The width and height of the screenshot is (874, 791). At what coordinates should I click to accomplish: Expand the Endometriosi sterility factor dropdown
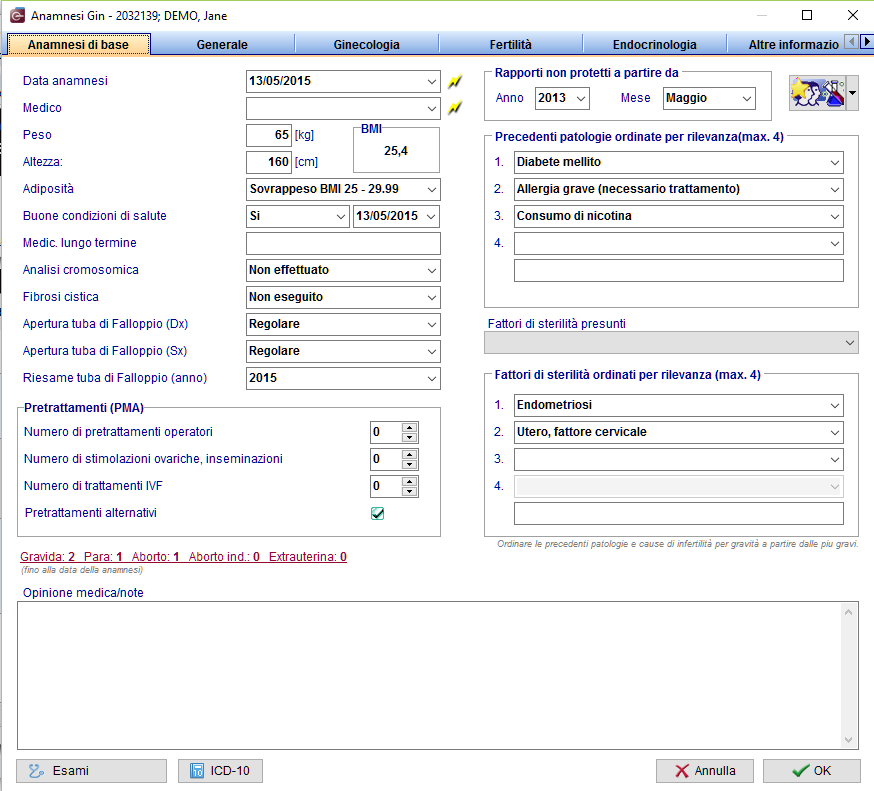pyautogui.click(x=834, y=406)
